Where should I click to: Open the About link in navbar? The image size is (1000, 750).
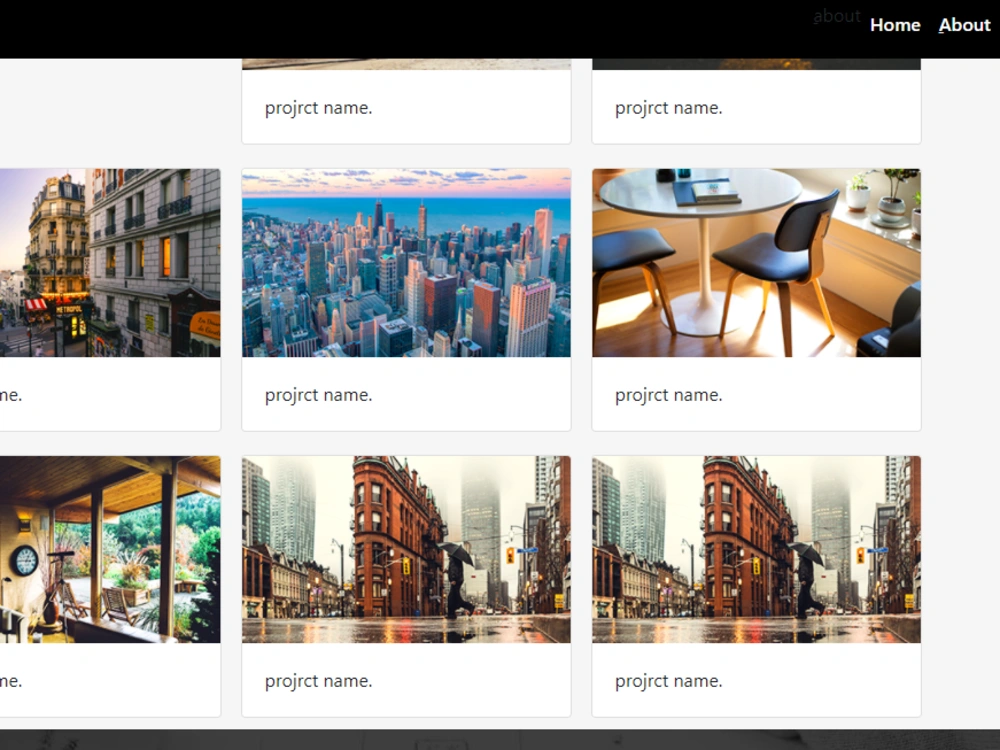pyautogui.click(x=964, y=25)
